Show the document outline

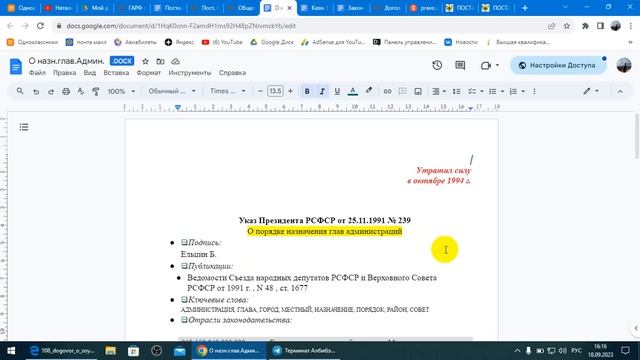tap(24, 127)
